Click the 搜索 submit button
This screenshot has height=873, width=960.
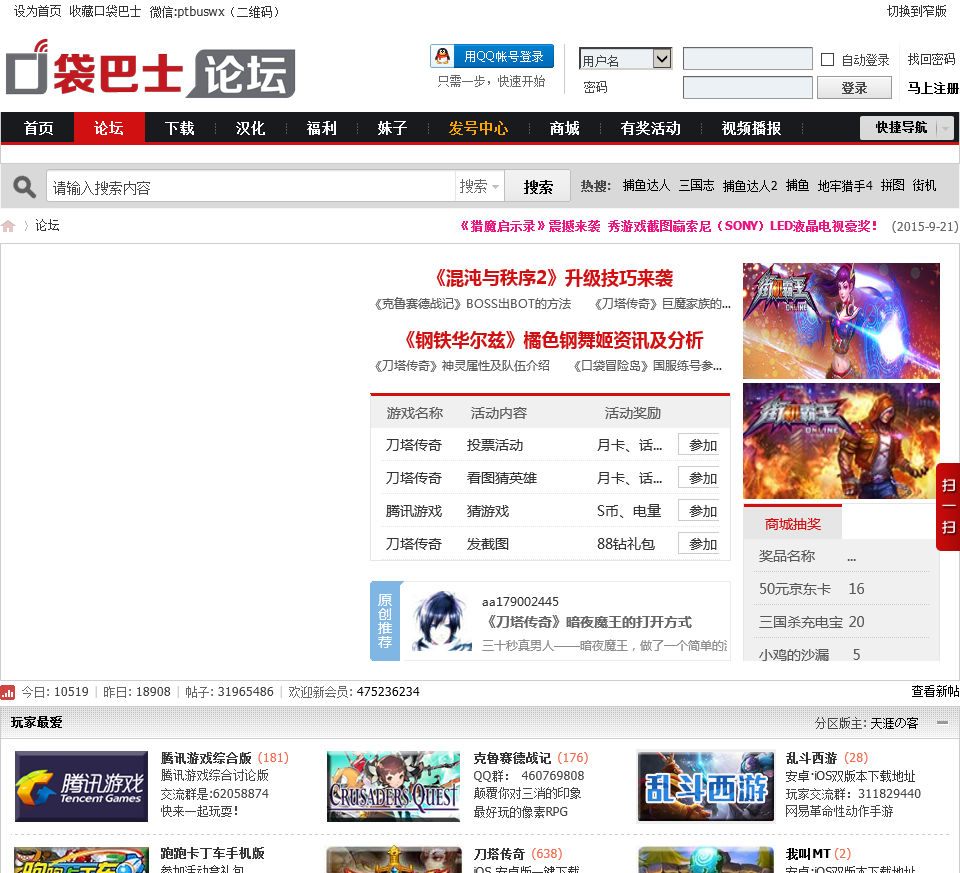coord(538,187)
